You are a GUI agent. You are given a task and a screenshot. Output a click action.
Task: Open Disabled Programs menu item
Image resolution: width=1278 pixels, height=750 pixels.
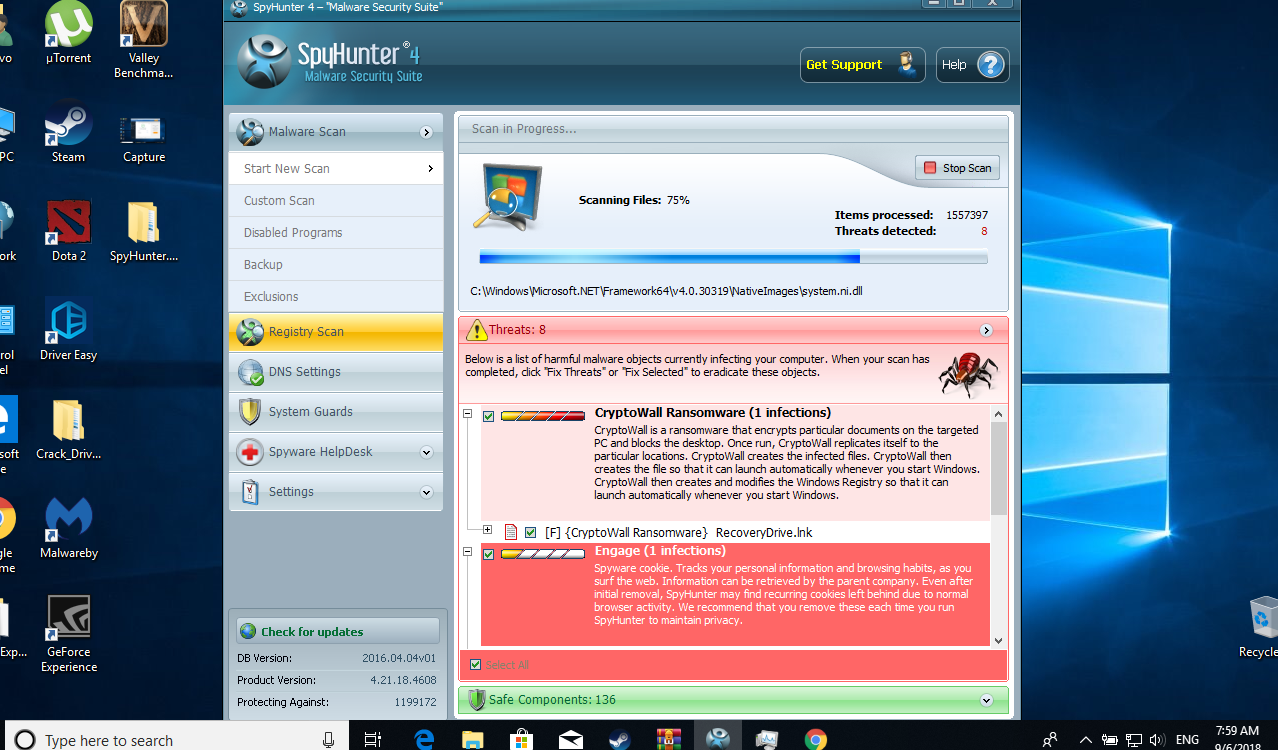coord(336,232)
